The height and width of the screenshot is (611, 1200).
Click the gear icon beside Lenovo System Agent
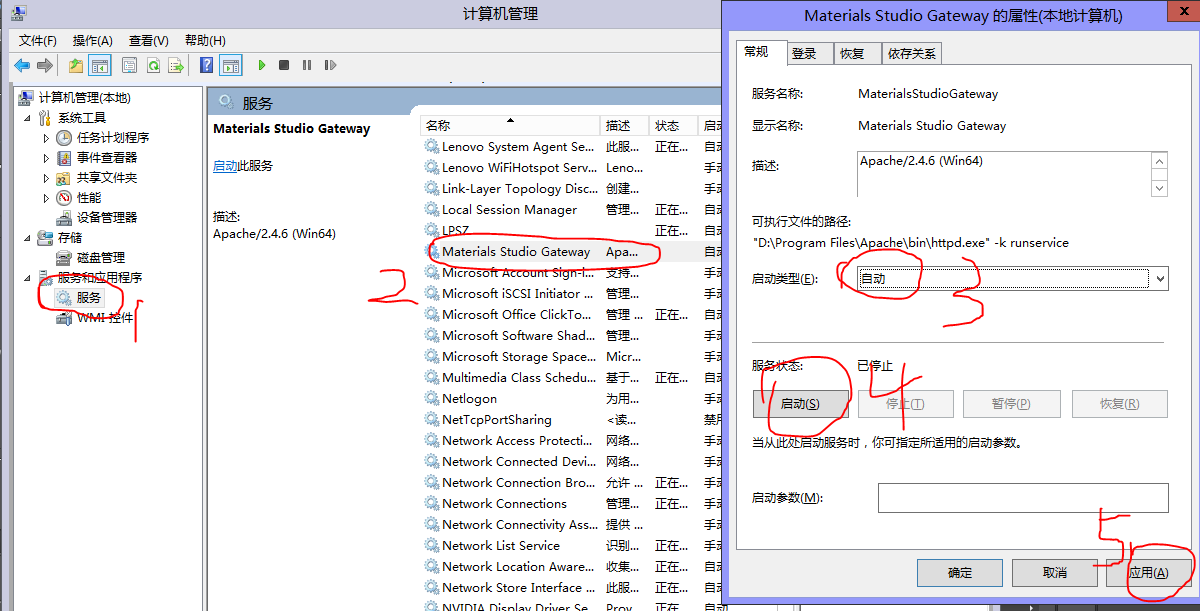click(x=432, y=147)
